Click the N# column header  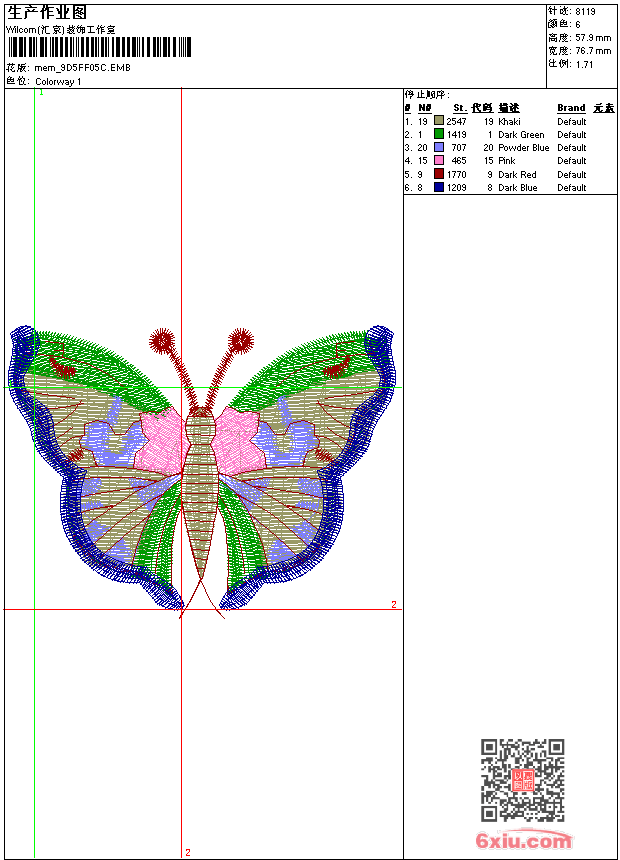tap(425, 108)
